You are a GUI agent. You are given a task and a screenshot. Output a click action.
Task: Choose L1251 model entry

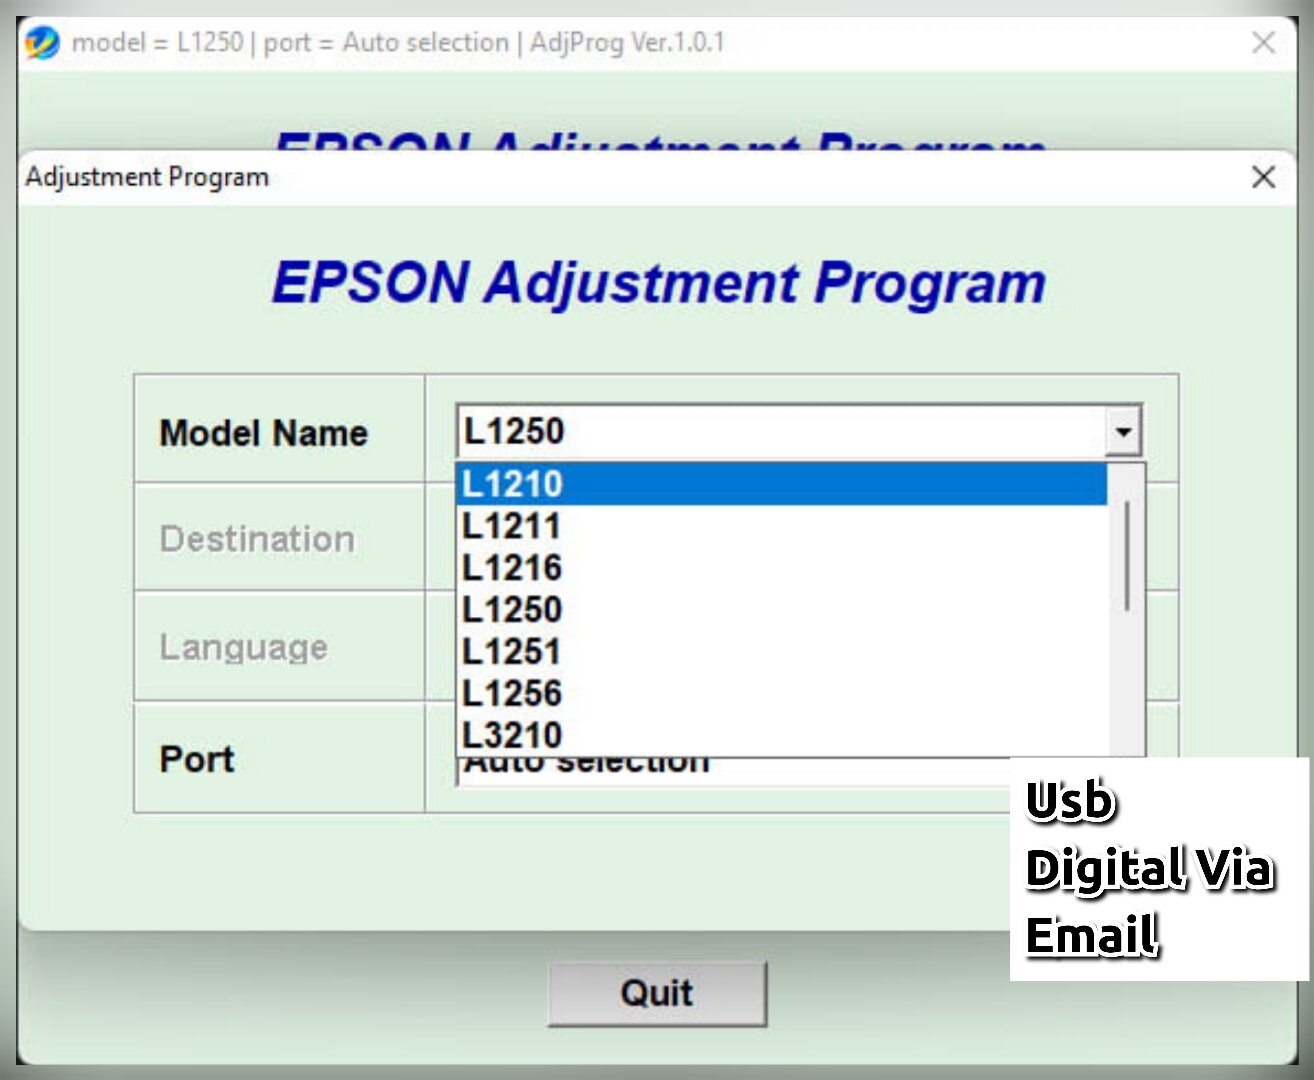(x=782, y=652)
